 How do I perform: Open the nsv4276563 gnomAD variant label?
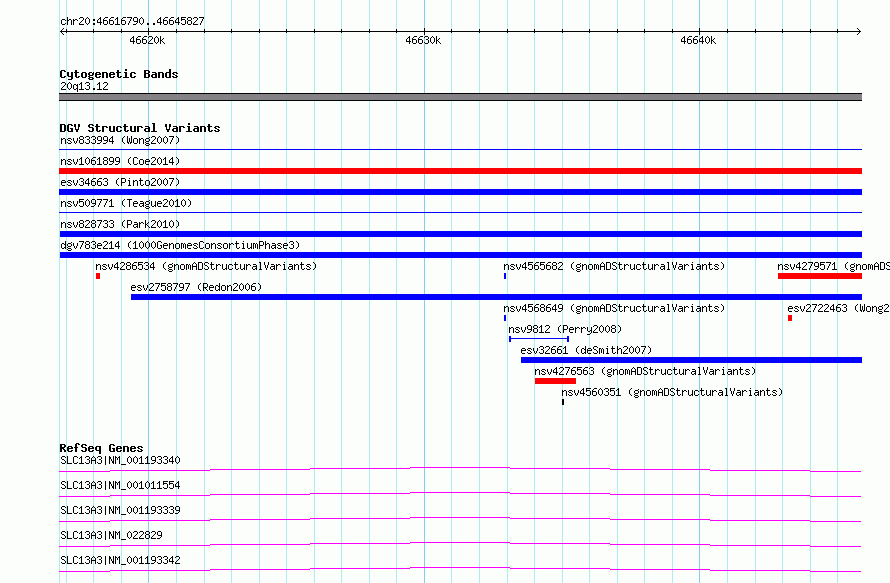tap(645, 371)
